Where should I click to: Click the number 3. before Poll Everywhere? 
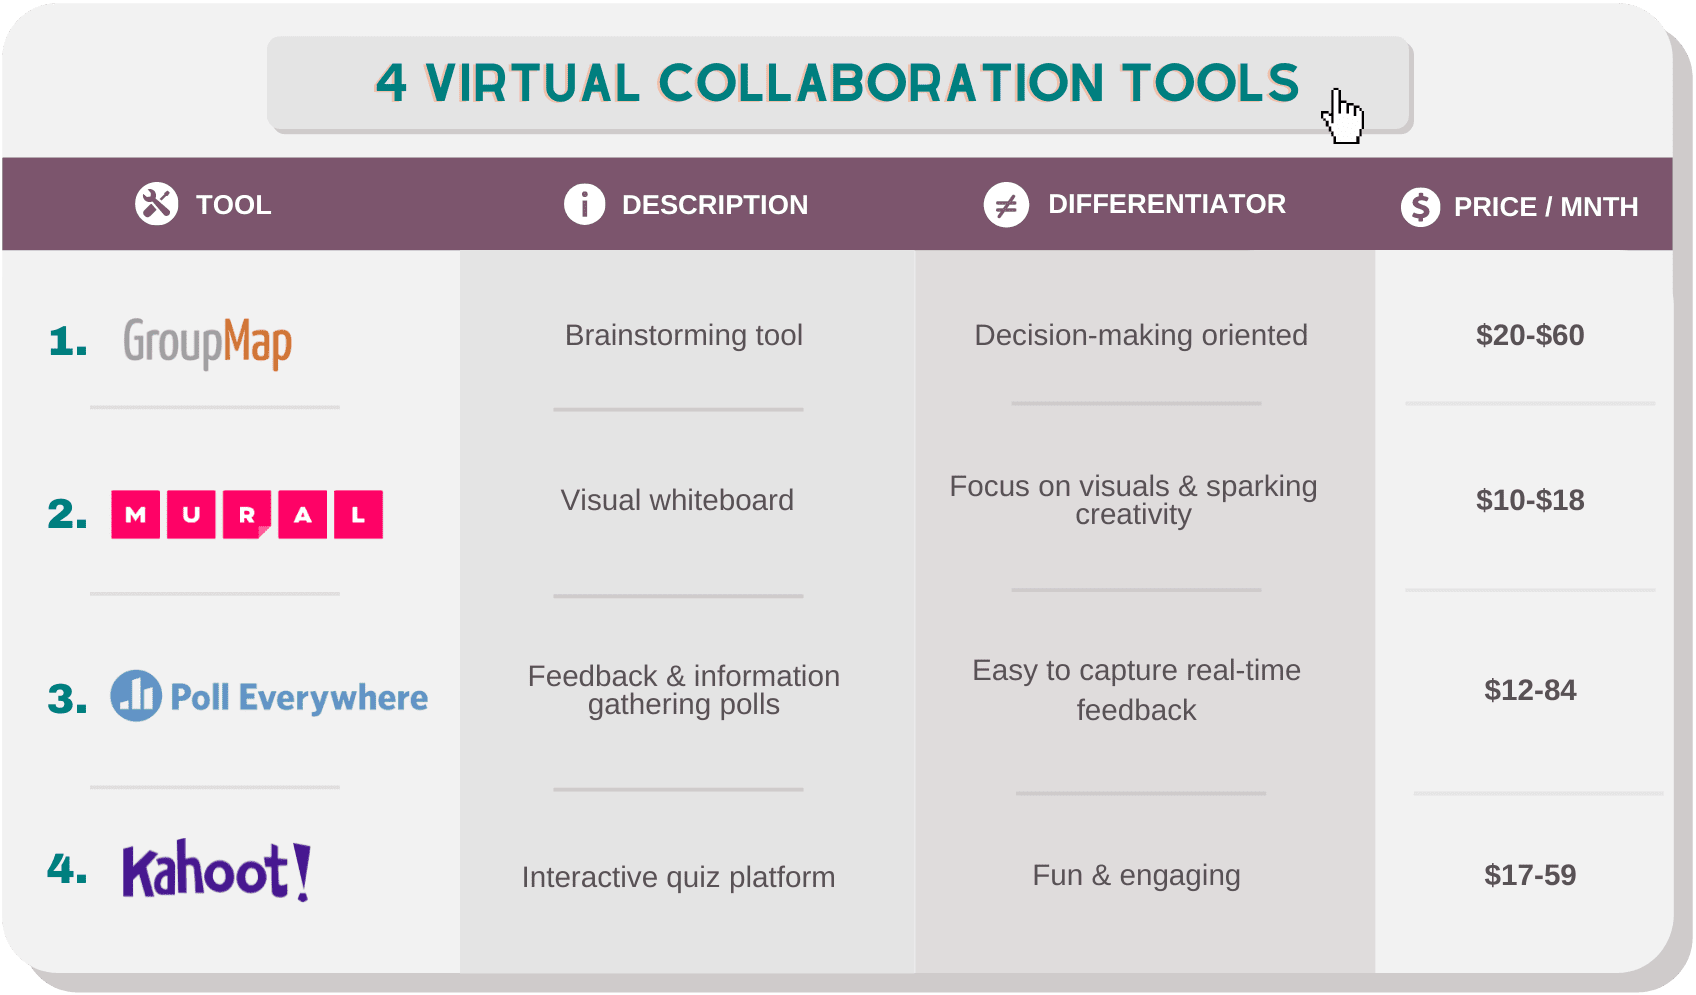[68, 699]
